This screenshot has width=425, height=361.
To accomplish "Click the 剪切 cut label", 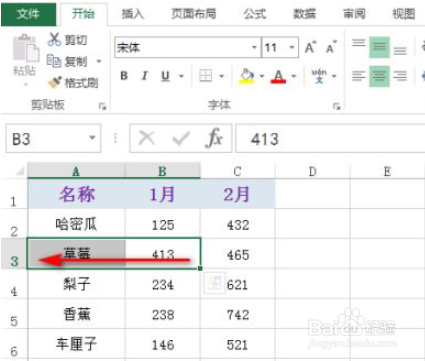I will [x=76, y=40].
